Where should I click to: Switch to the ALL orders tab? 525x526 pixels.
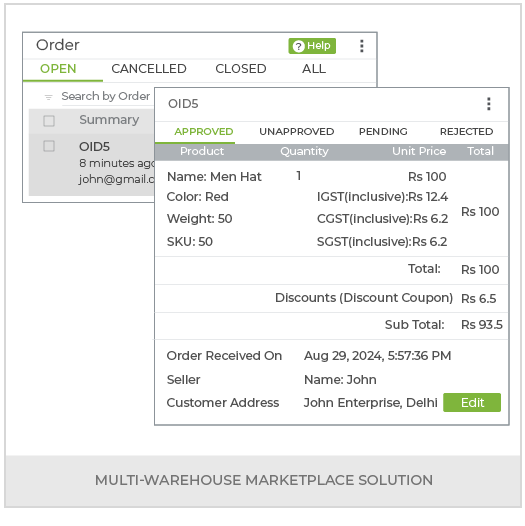point(313,69)
